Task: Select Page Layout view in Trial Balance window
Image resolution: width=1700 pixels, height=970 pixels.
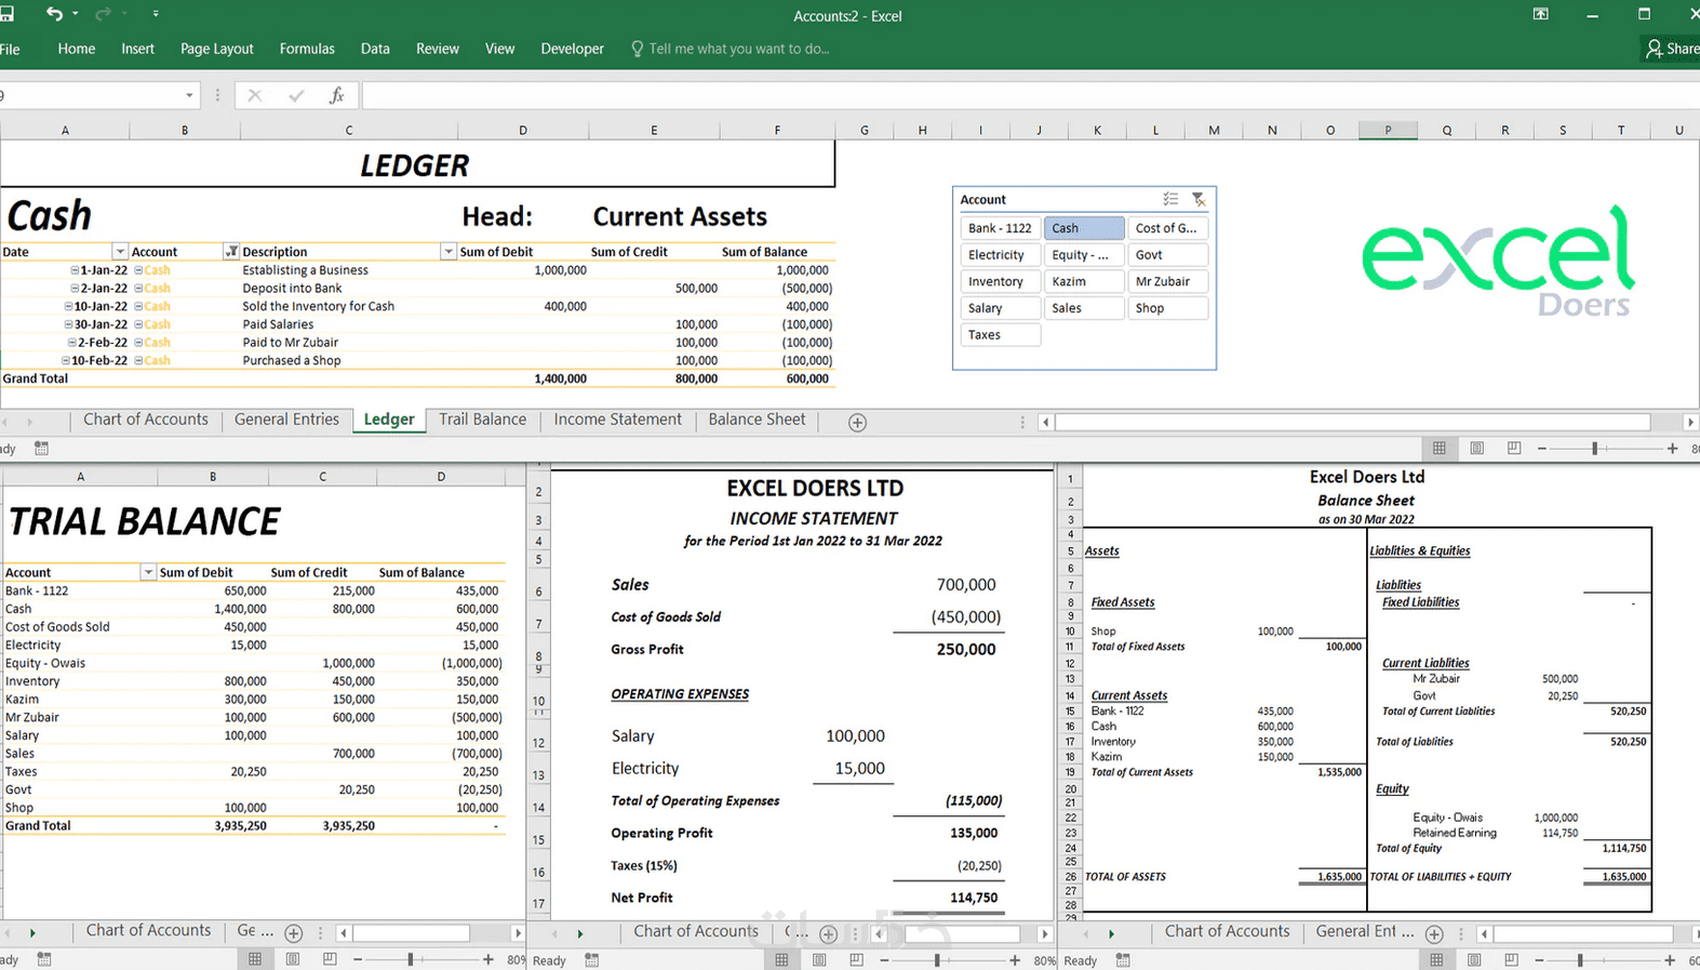Action: click(x=292, y=959)
